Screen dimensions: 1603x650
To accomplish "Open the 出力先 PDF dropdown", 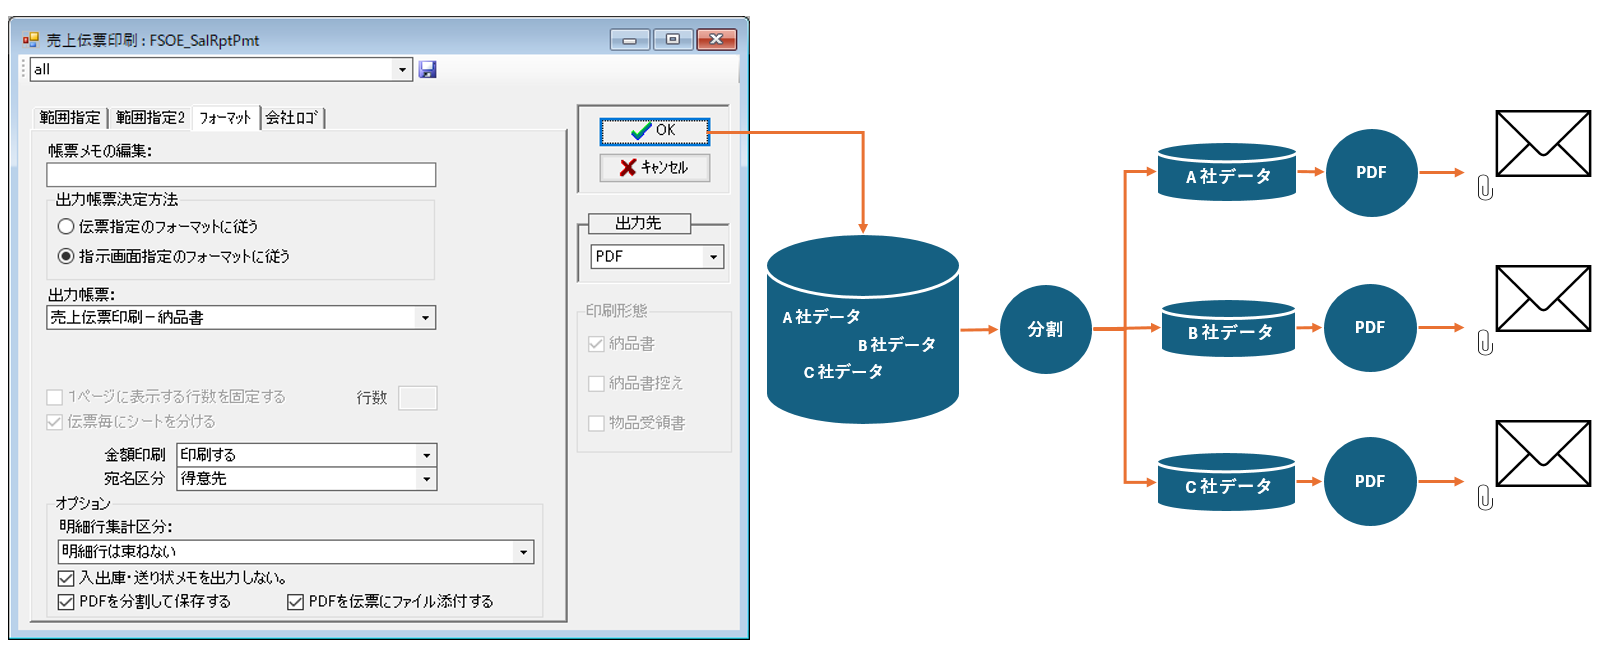I will [x=713, y=257].
